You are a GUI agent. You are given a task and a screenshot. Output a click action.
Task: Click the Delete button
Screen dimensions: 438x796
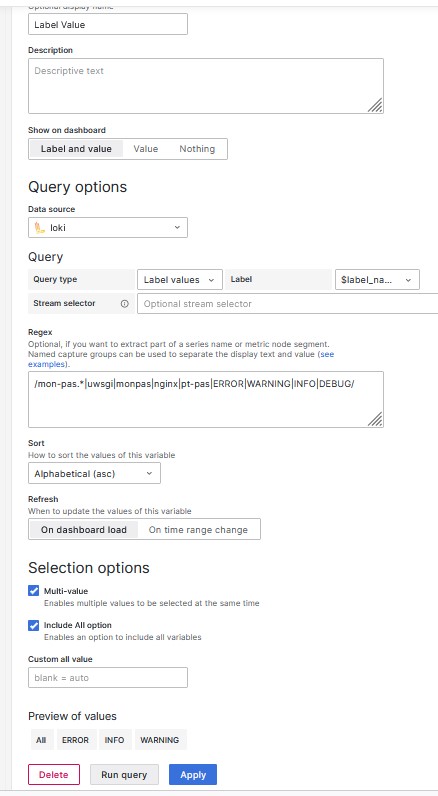pyautogui.click(x=54, y=774)
